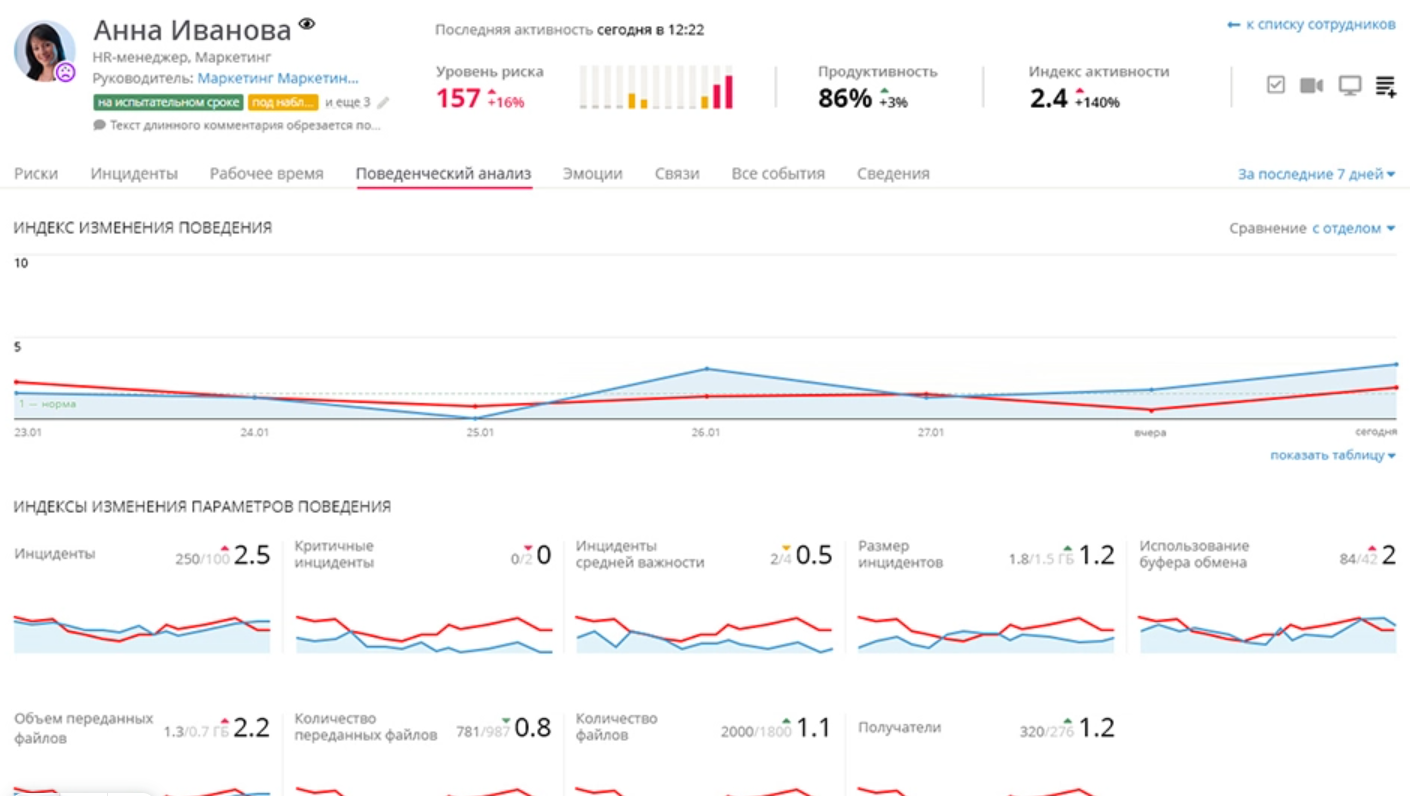
Task: Open the video recordings icon
Action: (x=1313, y=86)
